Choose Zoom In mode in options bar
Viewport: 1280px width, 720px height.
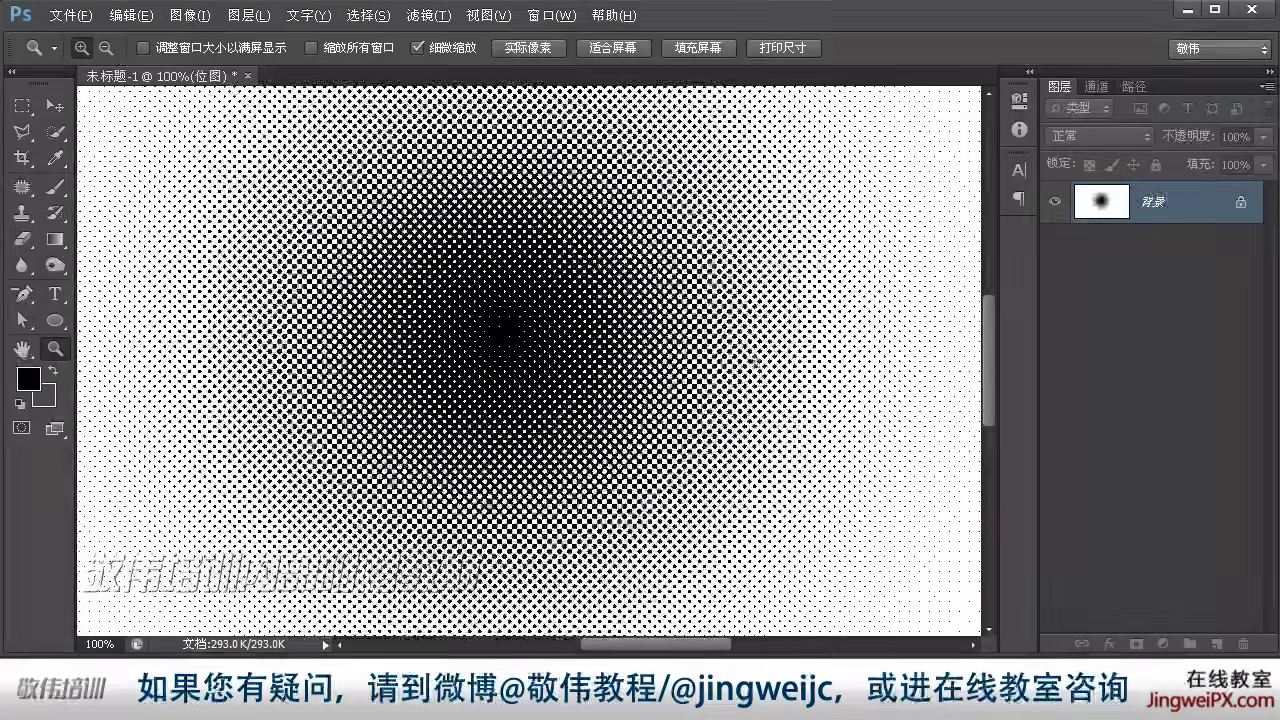[x=82, y=48]
